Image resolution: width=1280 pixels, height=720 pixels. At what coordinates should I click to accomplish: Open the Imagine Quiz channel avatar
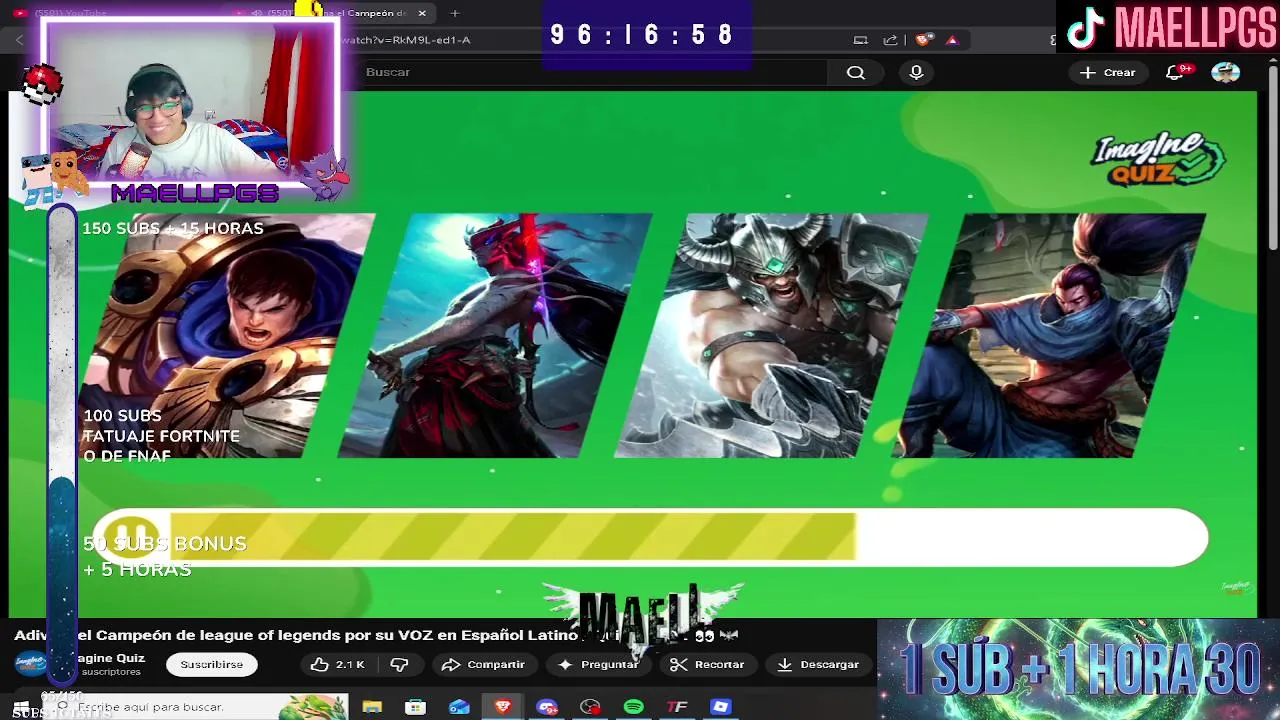pos(30,664)
